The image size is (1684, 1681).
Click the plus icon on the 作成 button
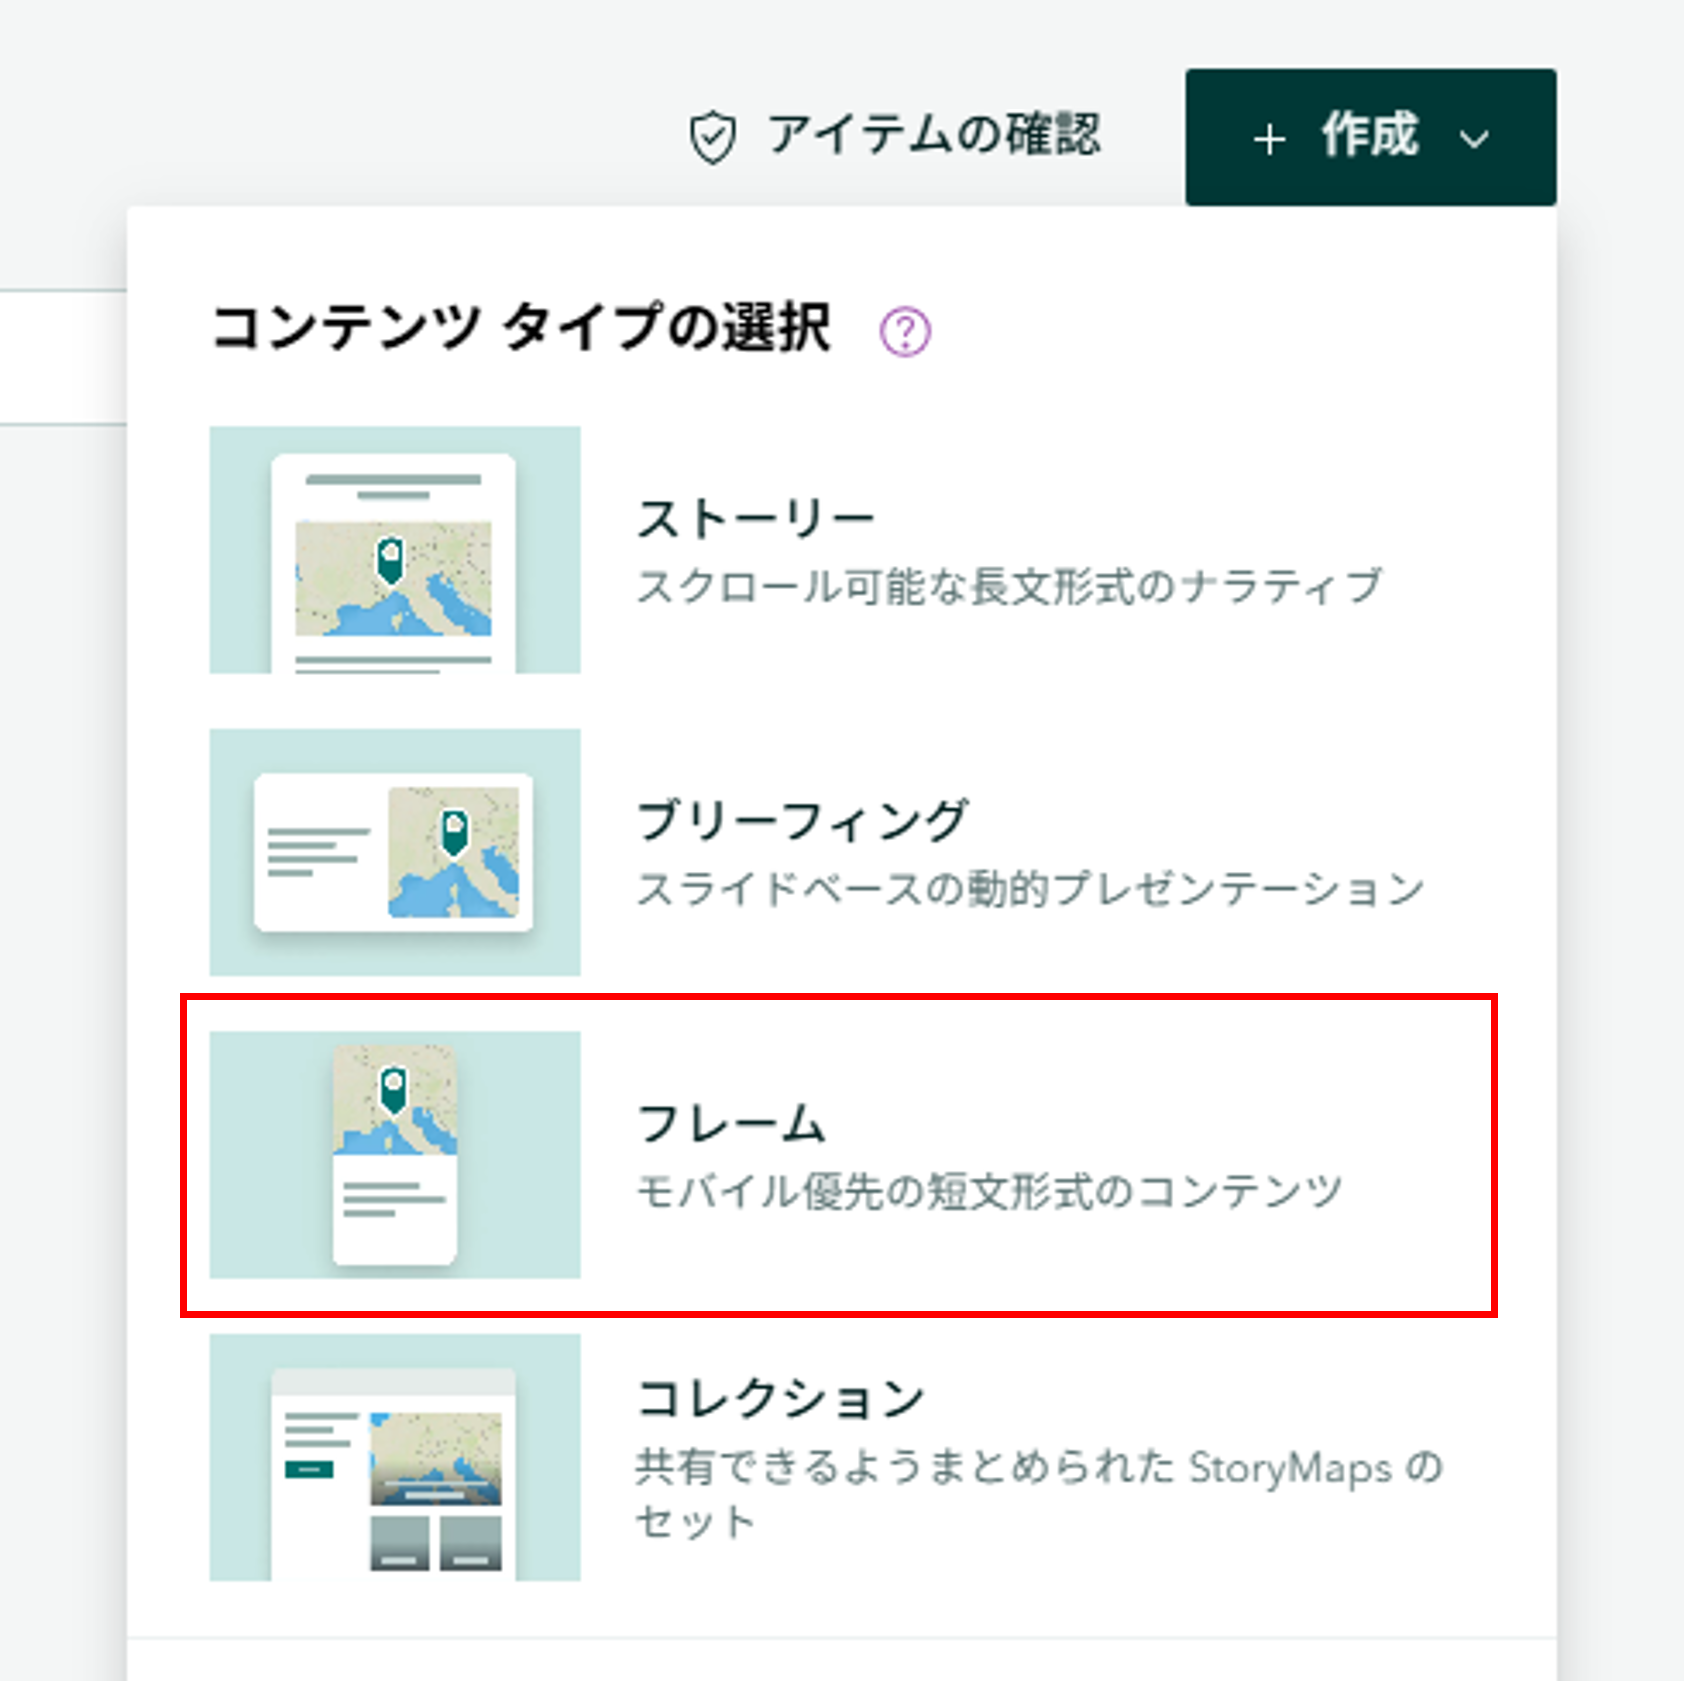pos(1269,139)
